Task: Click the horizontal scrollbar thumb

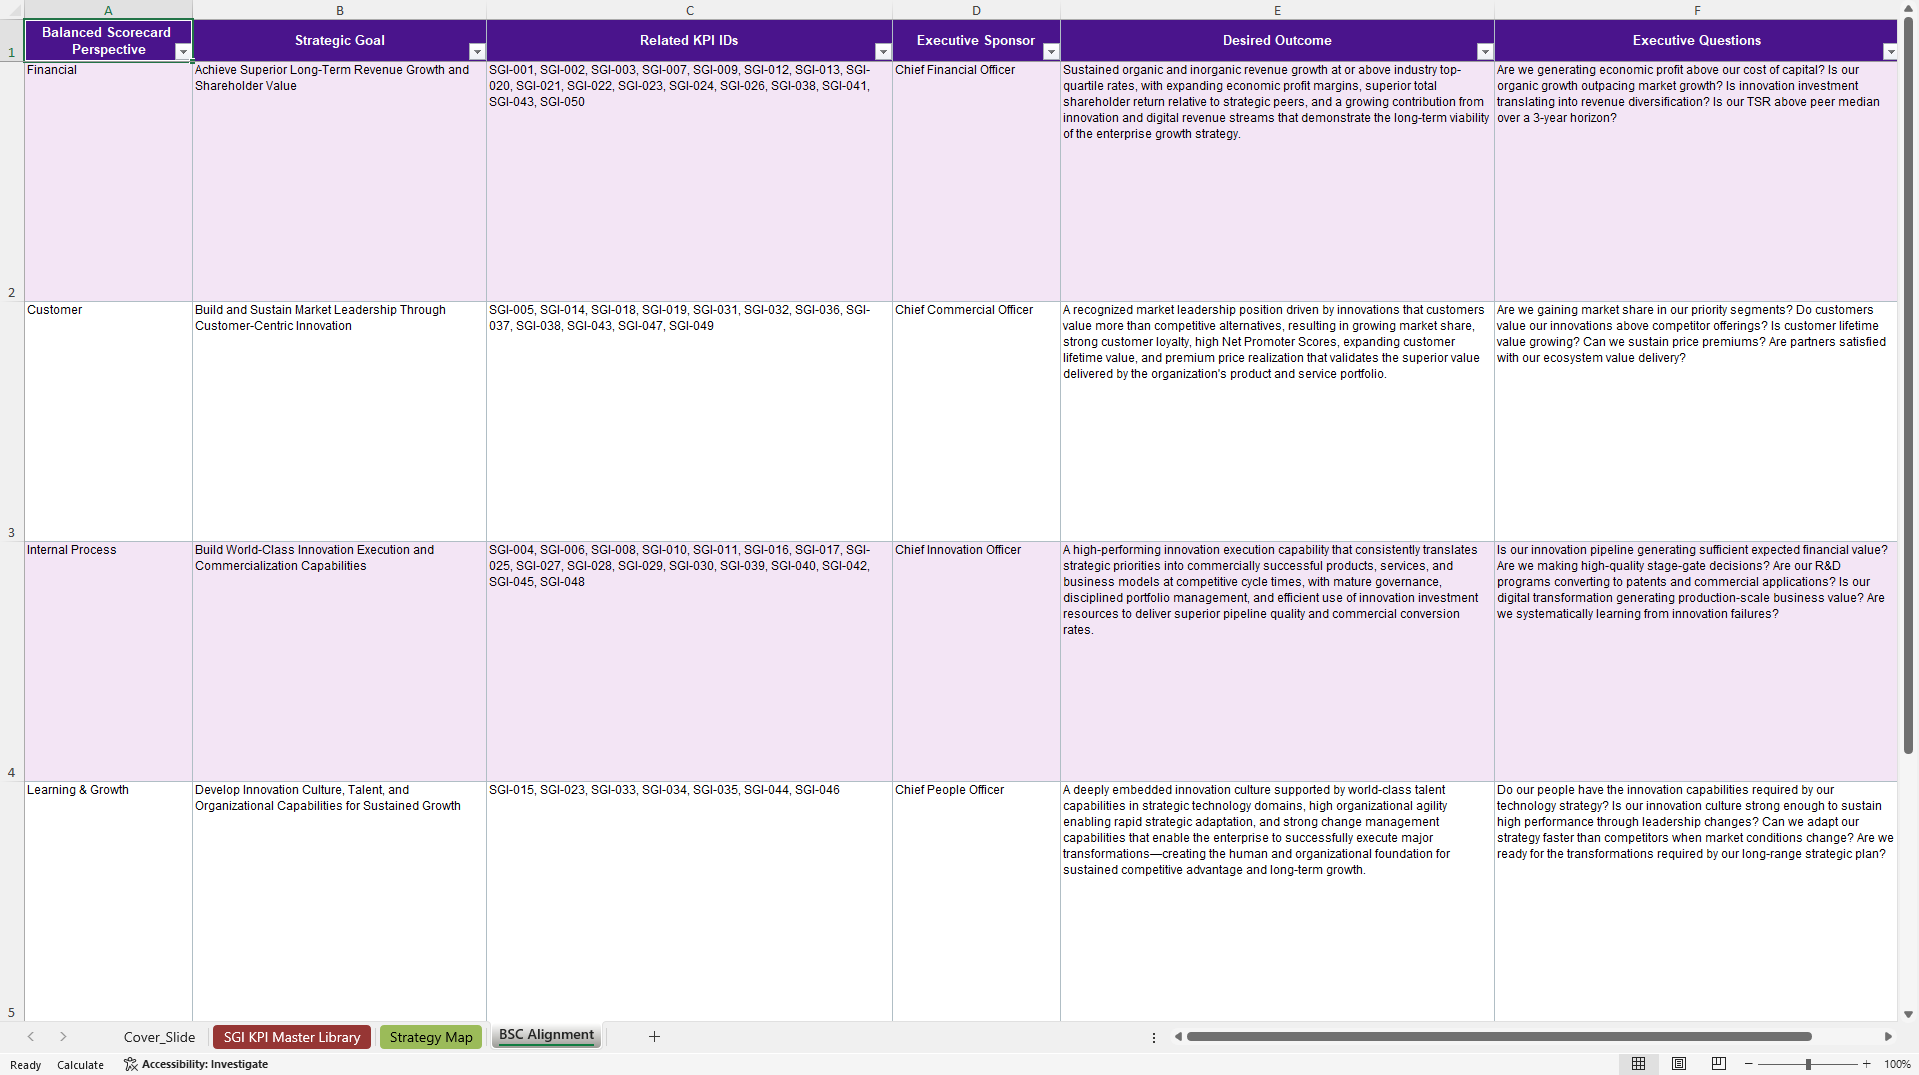Action: [x=1499, y=1037]
